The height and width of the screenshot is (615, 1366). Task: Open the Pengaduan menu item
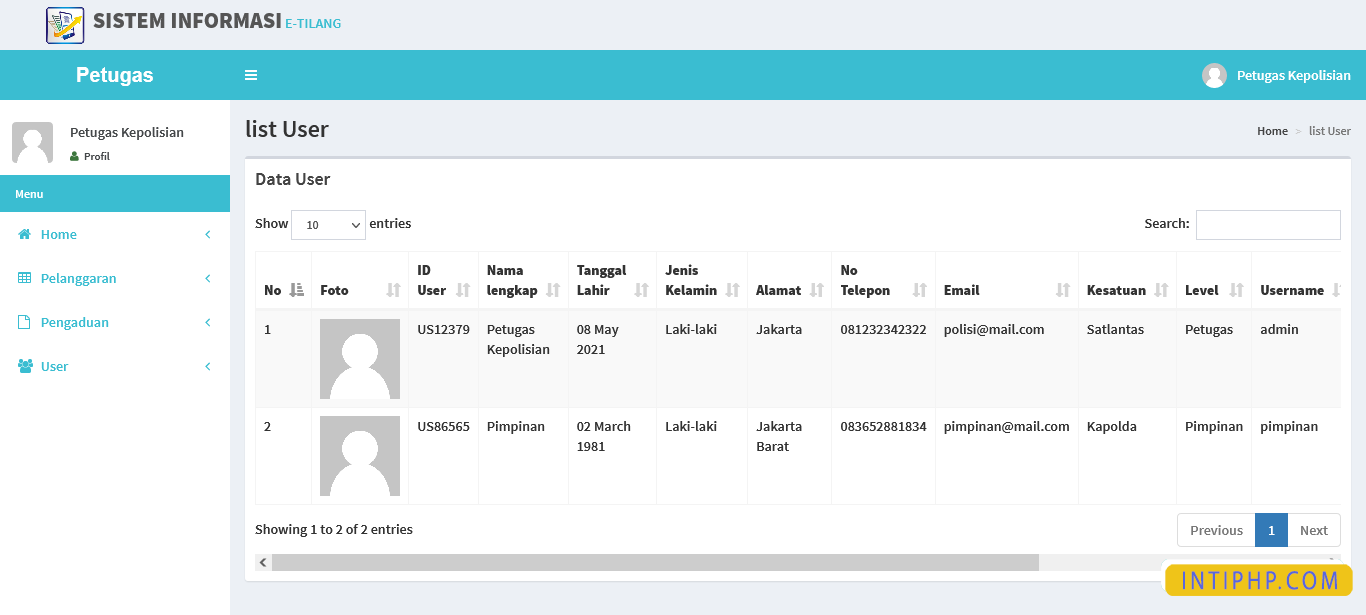(75, 322)
